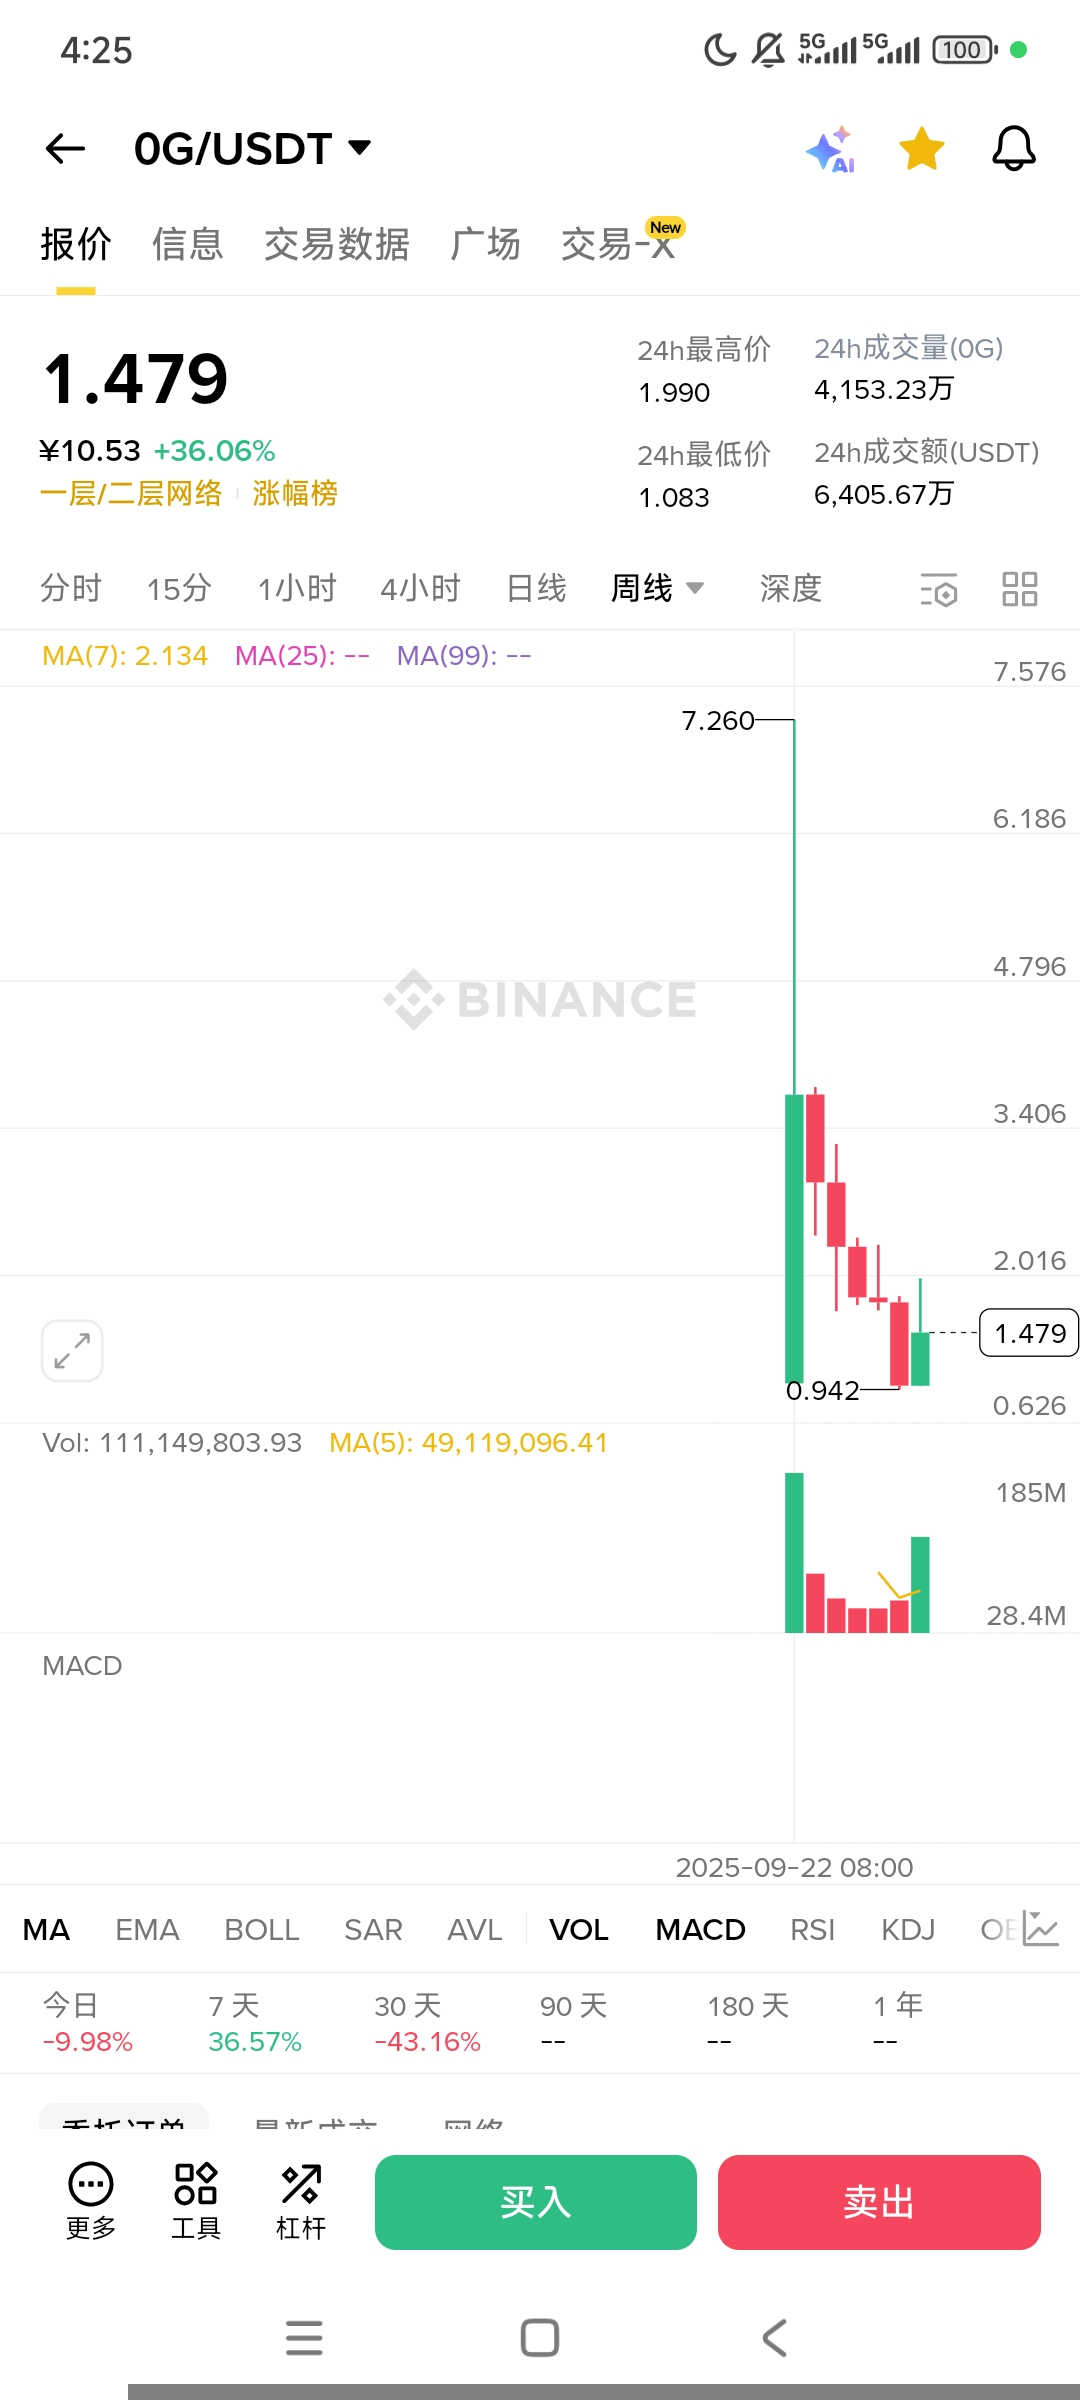Open price alert bell icon

tap(1013, 150)
